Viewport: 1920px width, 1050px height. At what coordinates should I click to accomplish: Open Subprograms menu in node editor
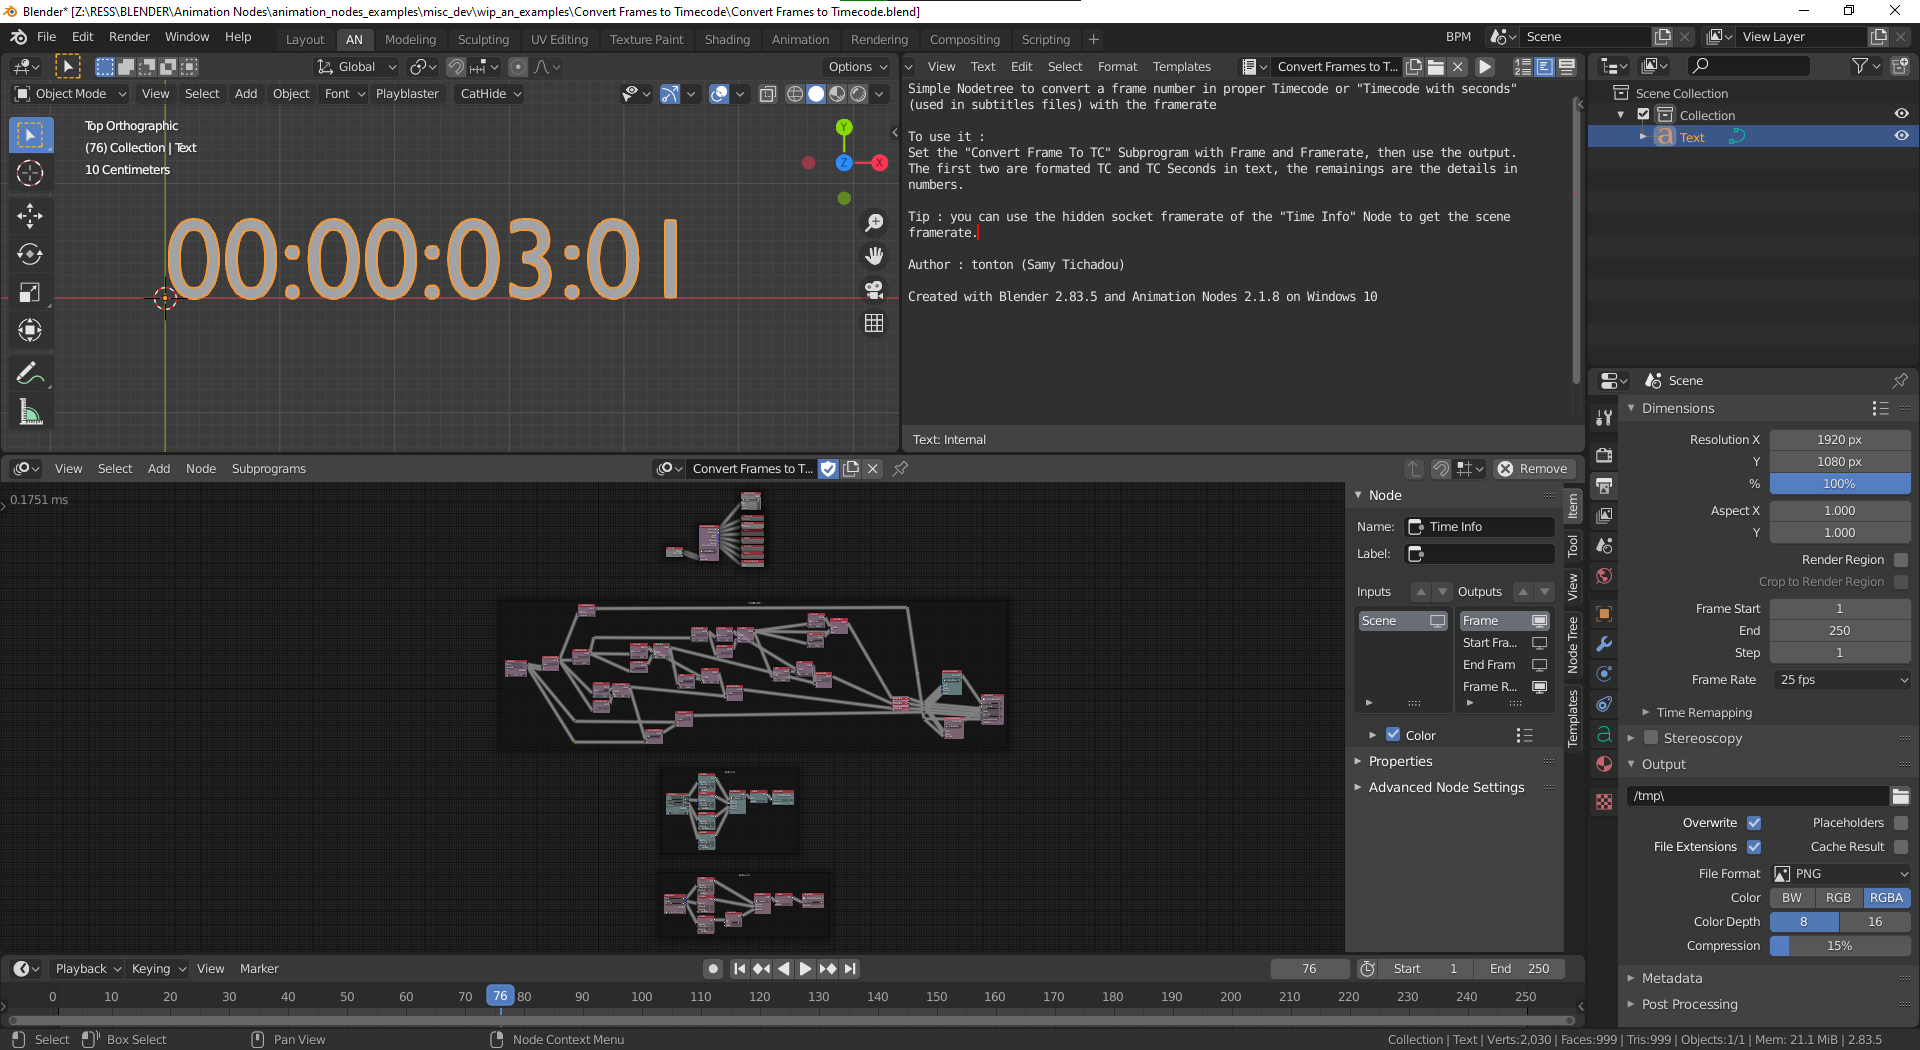[268, 468]
